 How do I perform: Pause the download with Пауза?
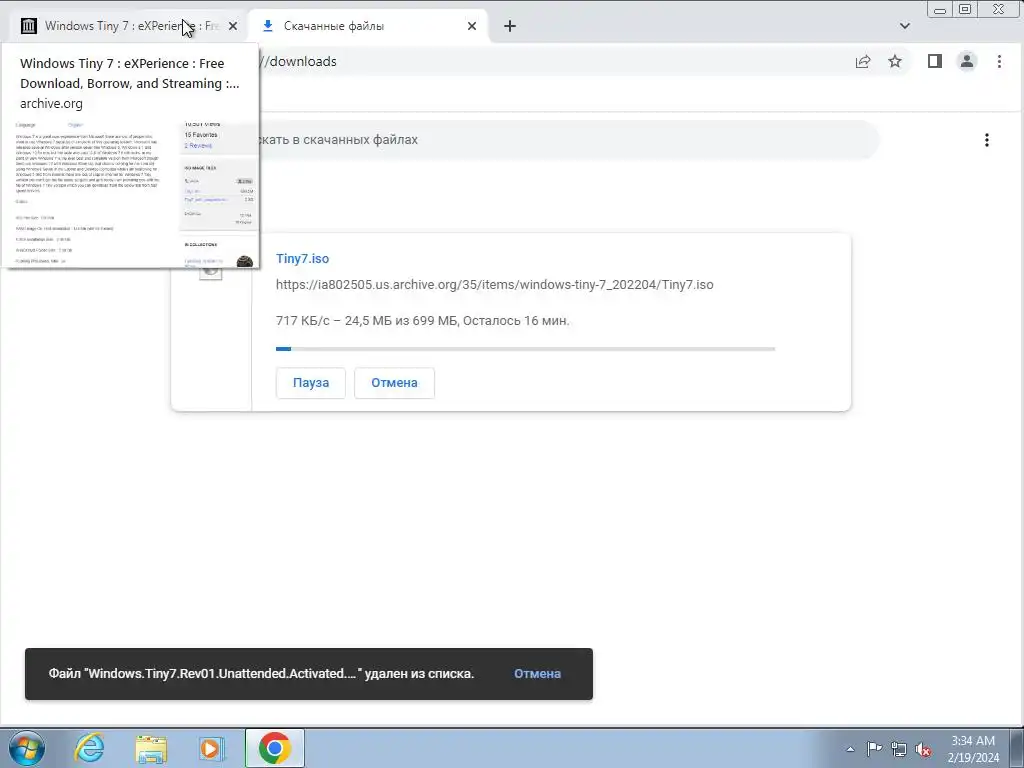(x=311, y=383)
